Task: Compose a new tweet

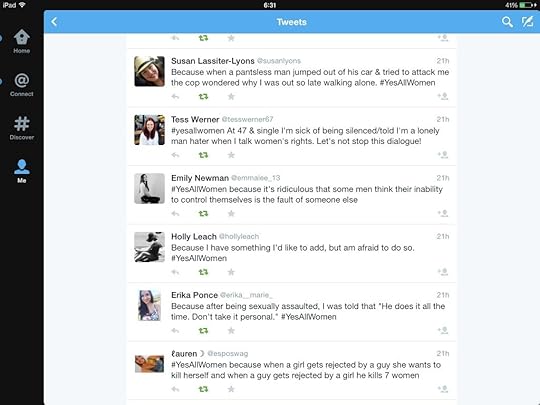Action: point(527,22)
